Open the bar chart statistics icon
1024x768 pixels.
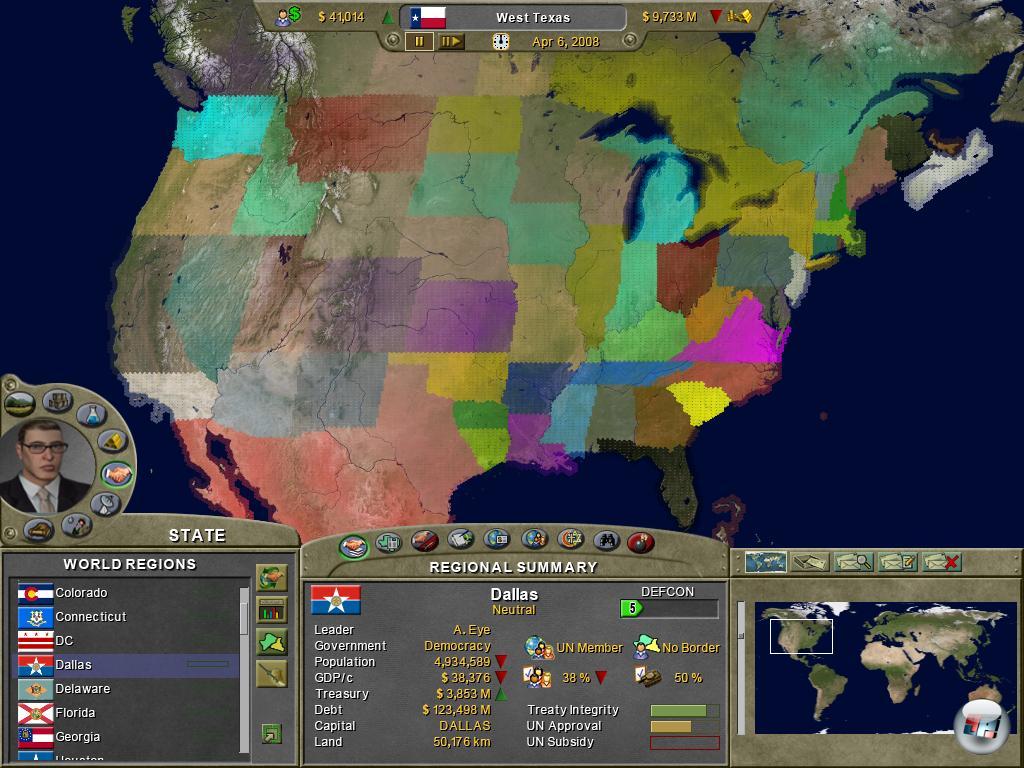coord(271,610)
